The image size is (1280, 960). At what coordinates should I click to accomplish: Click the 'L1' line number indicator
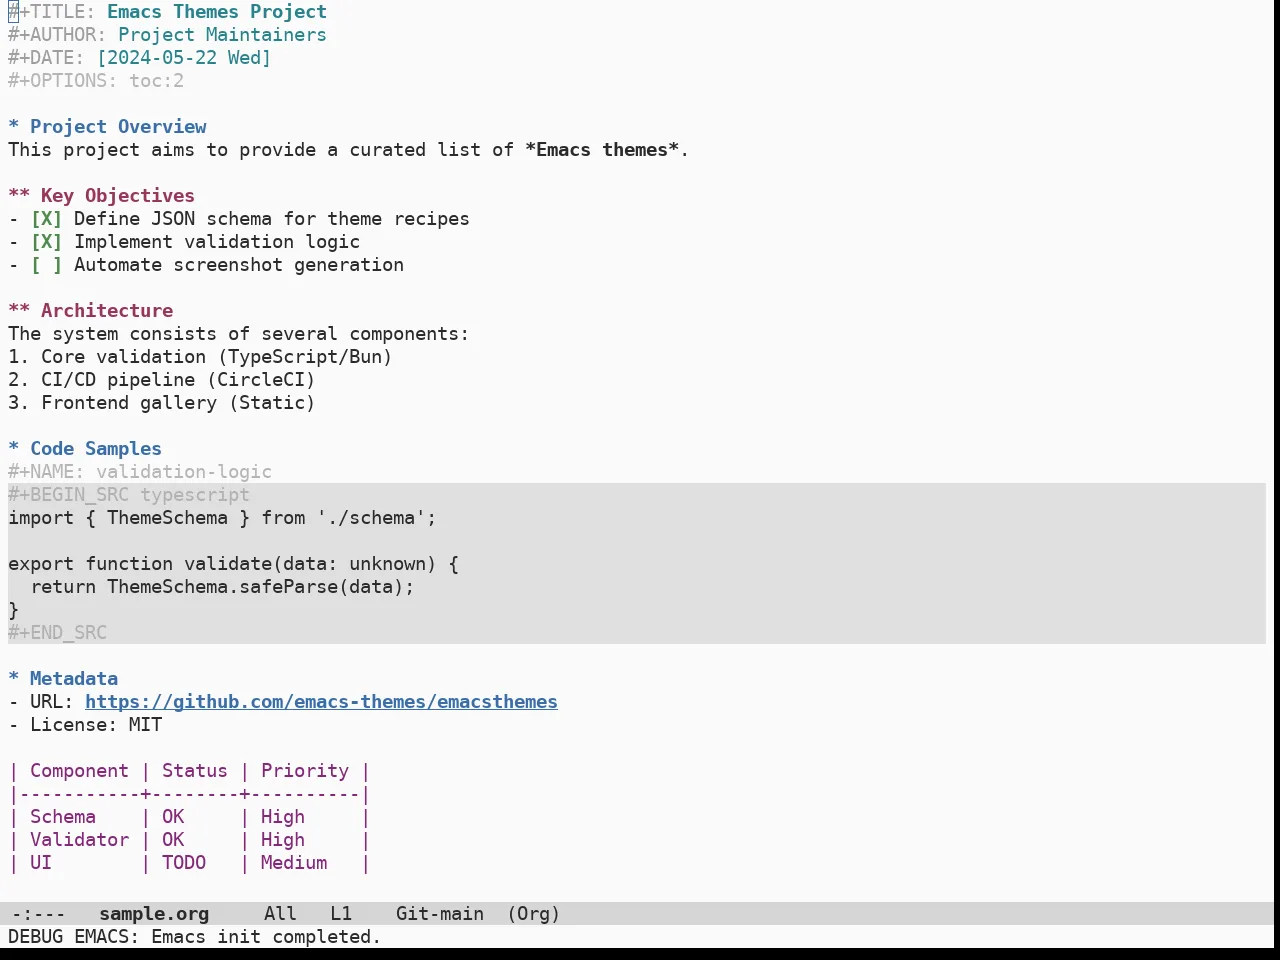click(x=341, y=914)
